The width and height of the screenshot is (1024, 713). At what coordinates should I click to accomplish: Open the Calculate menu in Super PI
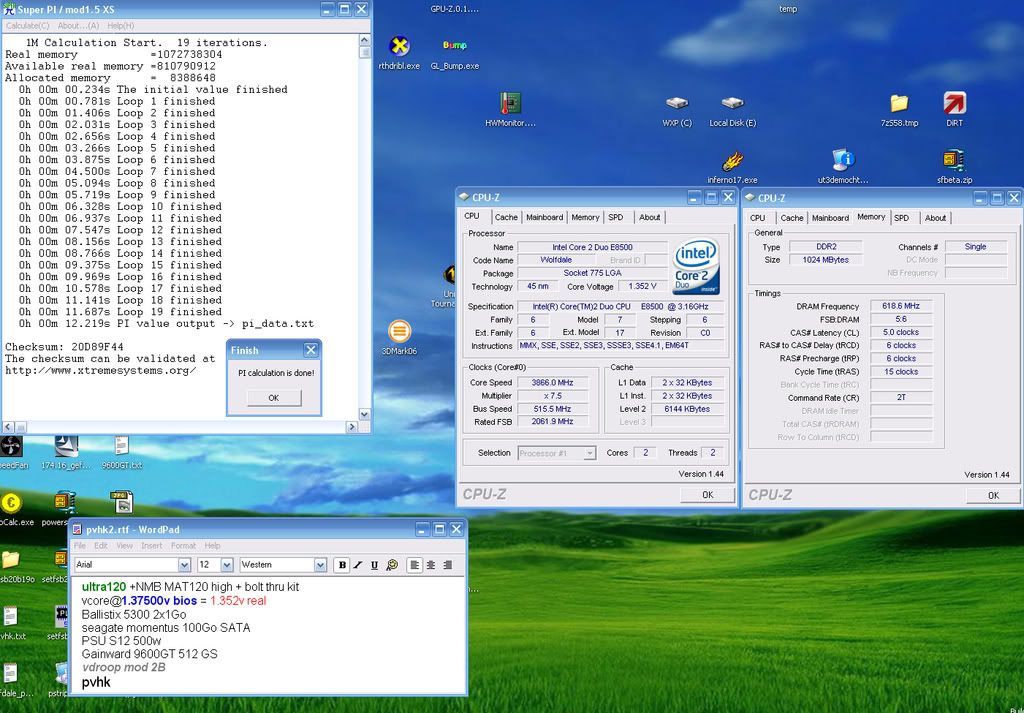click(27, 25)
